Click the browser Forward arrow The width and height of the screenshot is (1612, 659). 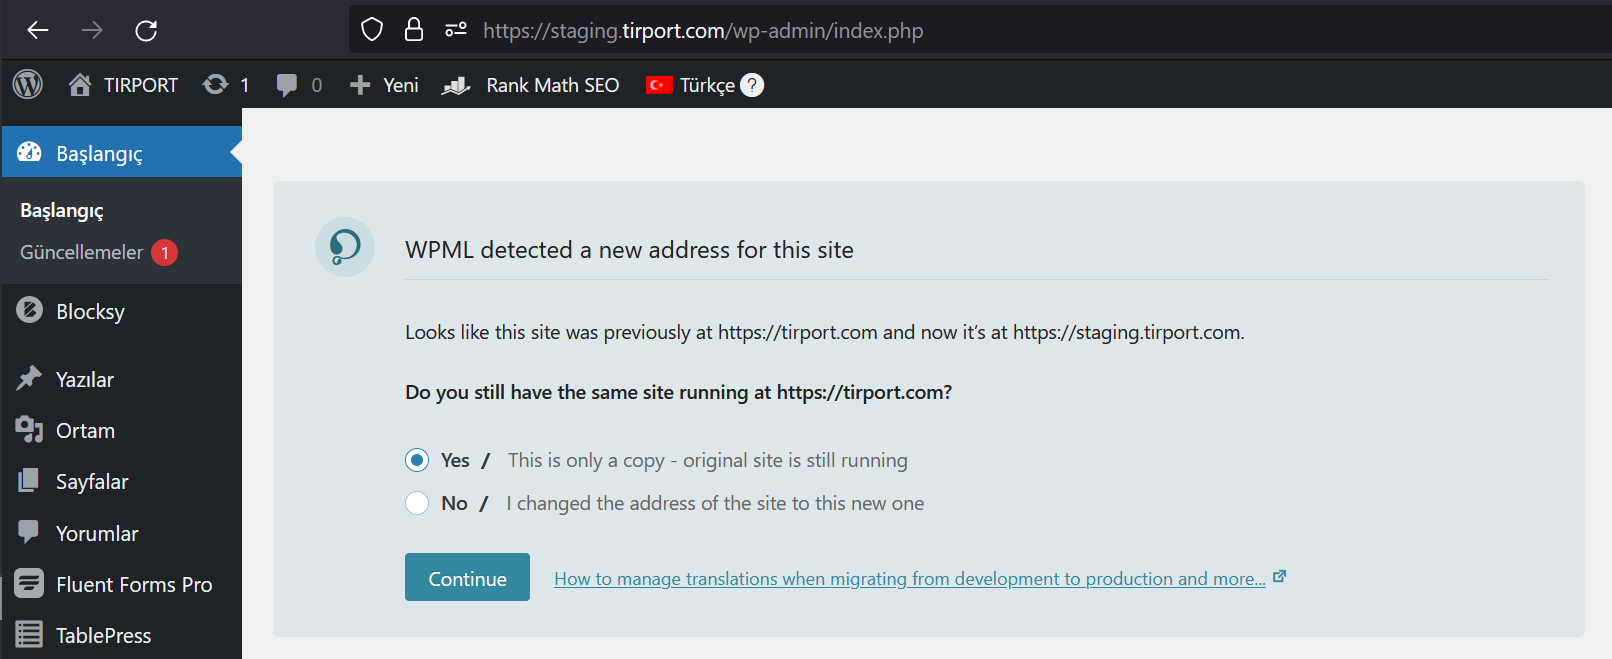click(x=92, y=30)
